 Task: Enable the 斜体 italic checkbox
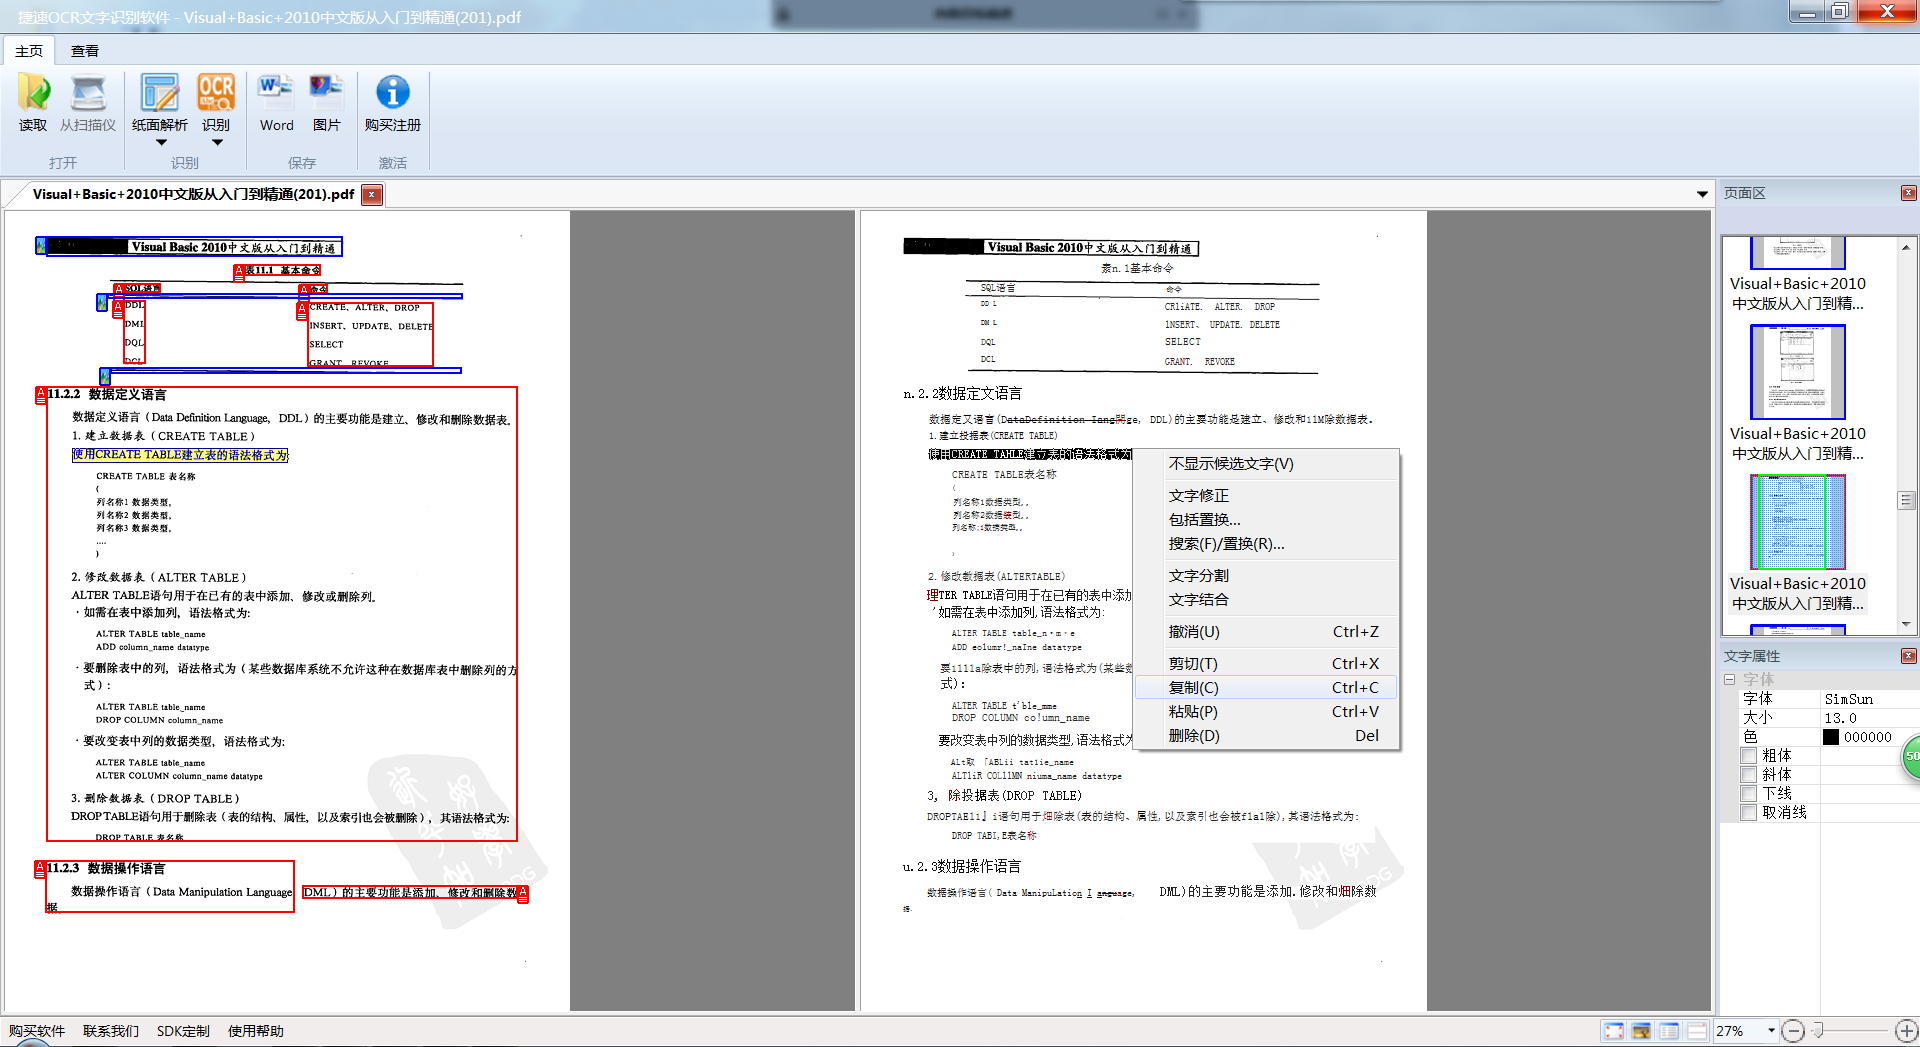click(1748, 775)
